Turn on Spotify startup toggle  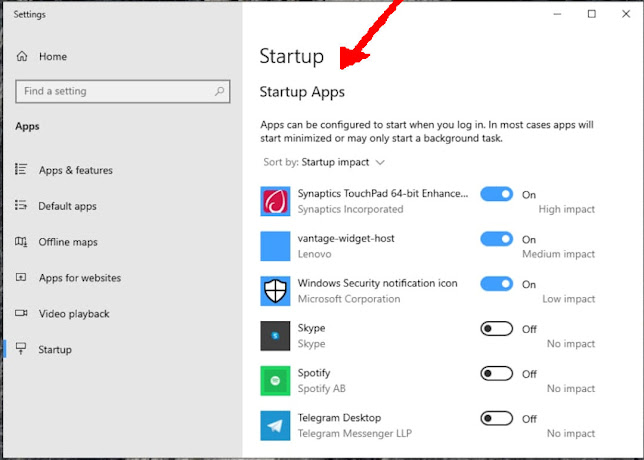tap(497, 373)
